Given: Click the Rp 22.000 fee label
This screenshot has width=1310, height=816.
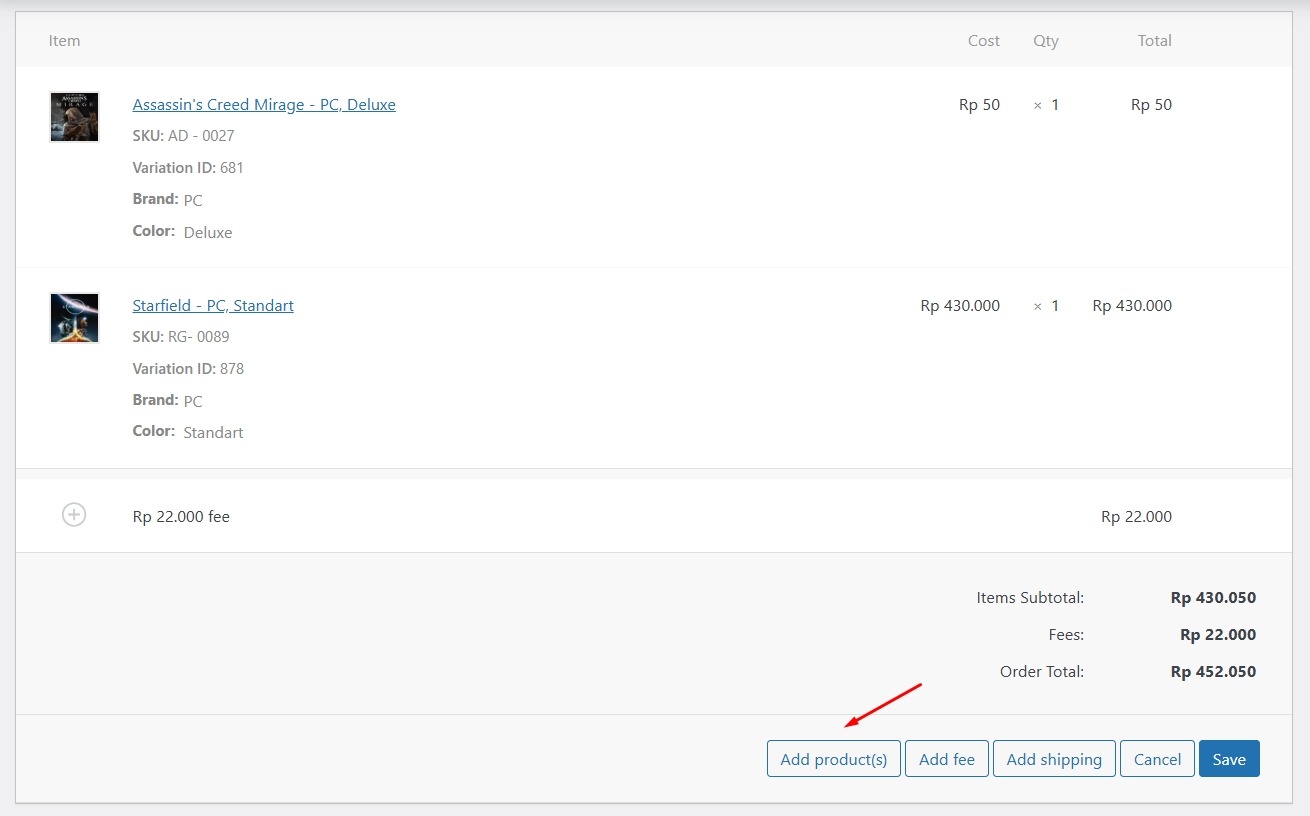Looking at the screenshot, I should coord(181,517).
